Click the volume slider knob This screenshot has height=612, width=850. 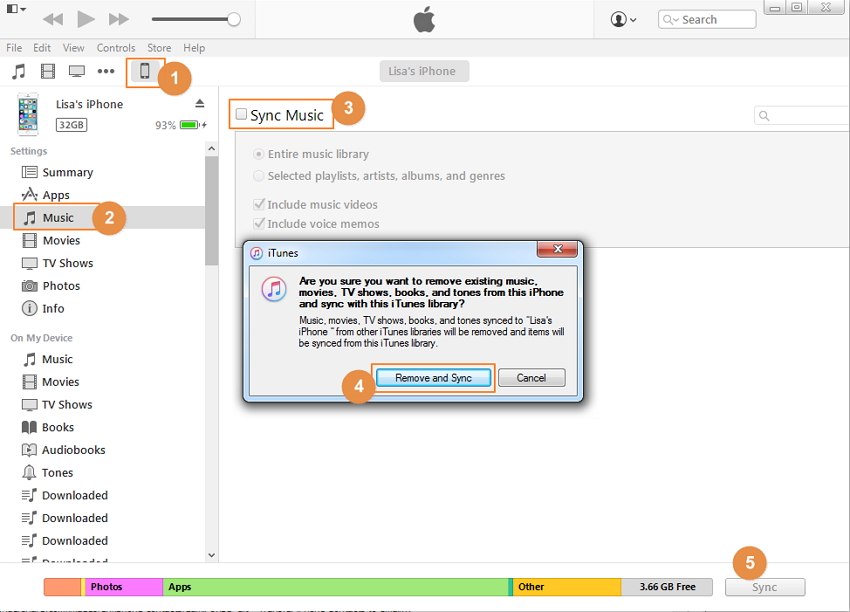tap(234, 19)
